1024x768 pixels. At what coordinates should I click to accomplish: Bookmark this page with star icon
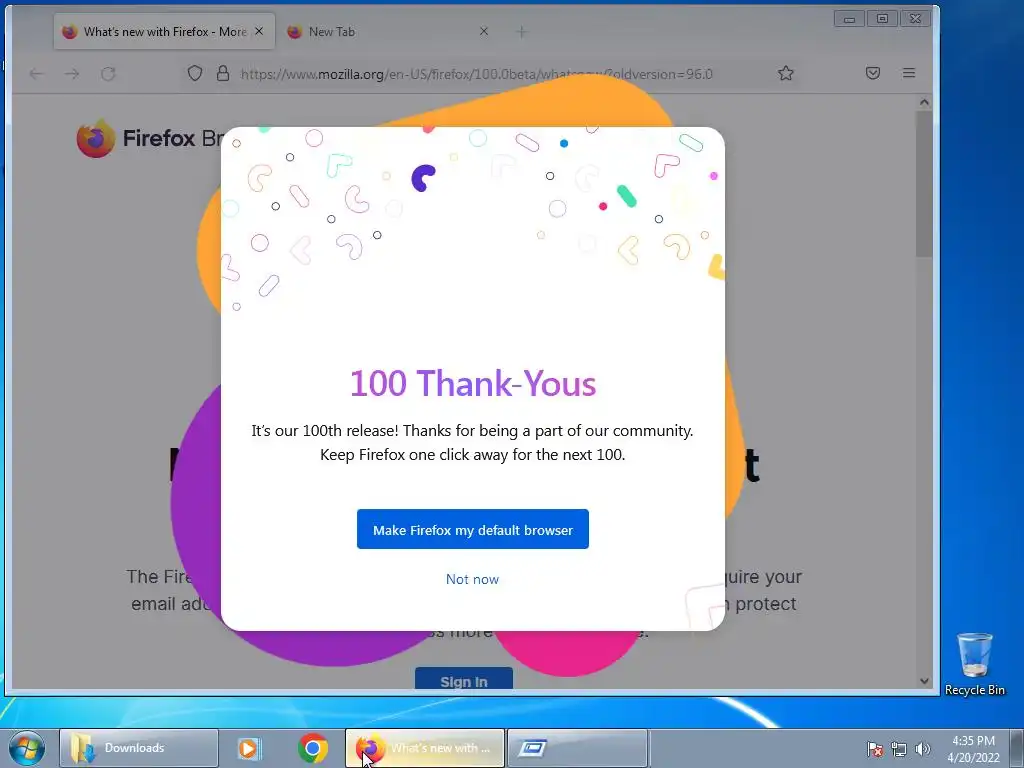786,73
